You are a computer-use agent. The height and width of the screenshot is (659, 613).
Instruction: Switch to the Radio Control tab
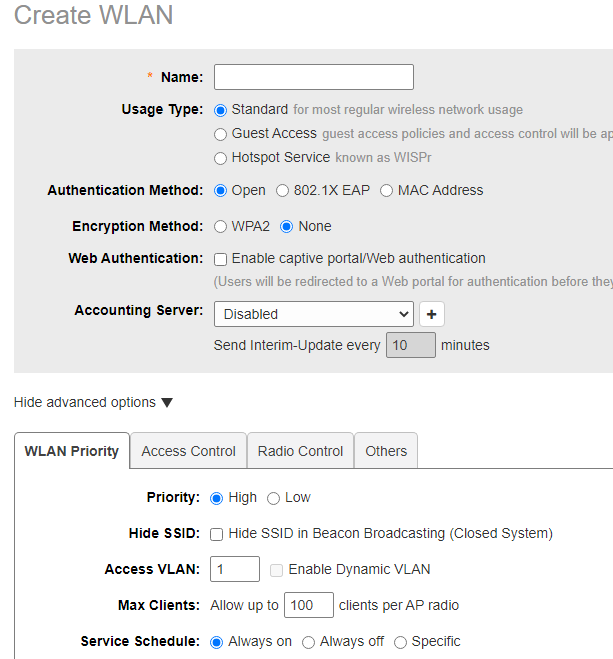pos(300,451)
